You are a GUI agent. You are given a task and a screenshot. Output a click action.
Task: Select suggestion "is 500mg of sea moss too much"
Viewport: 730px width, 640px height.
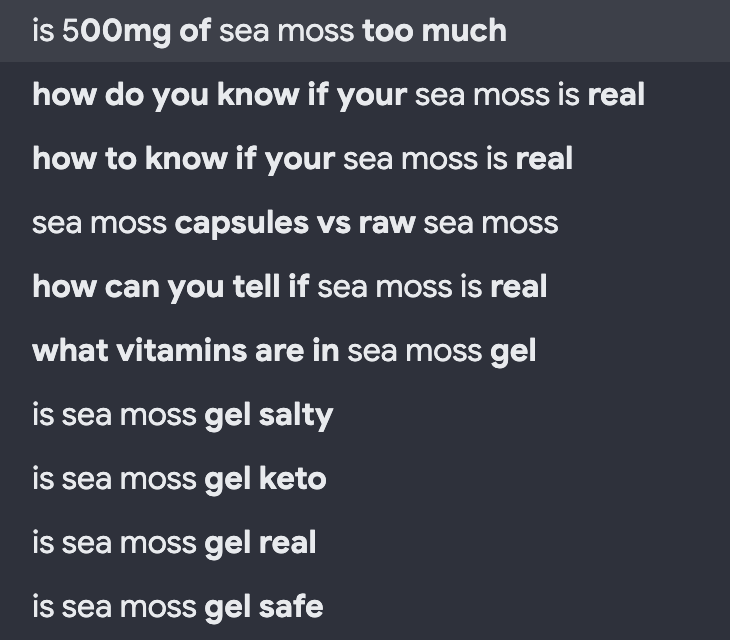(x=365, y=31)
